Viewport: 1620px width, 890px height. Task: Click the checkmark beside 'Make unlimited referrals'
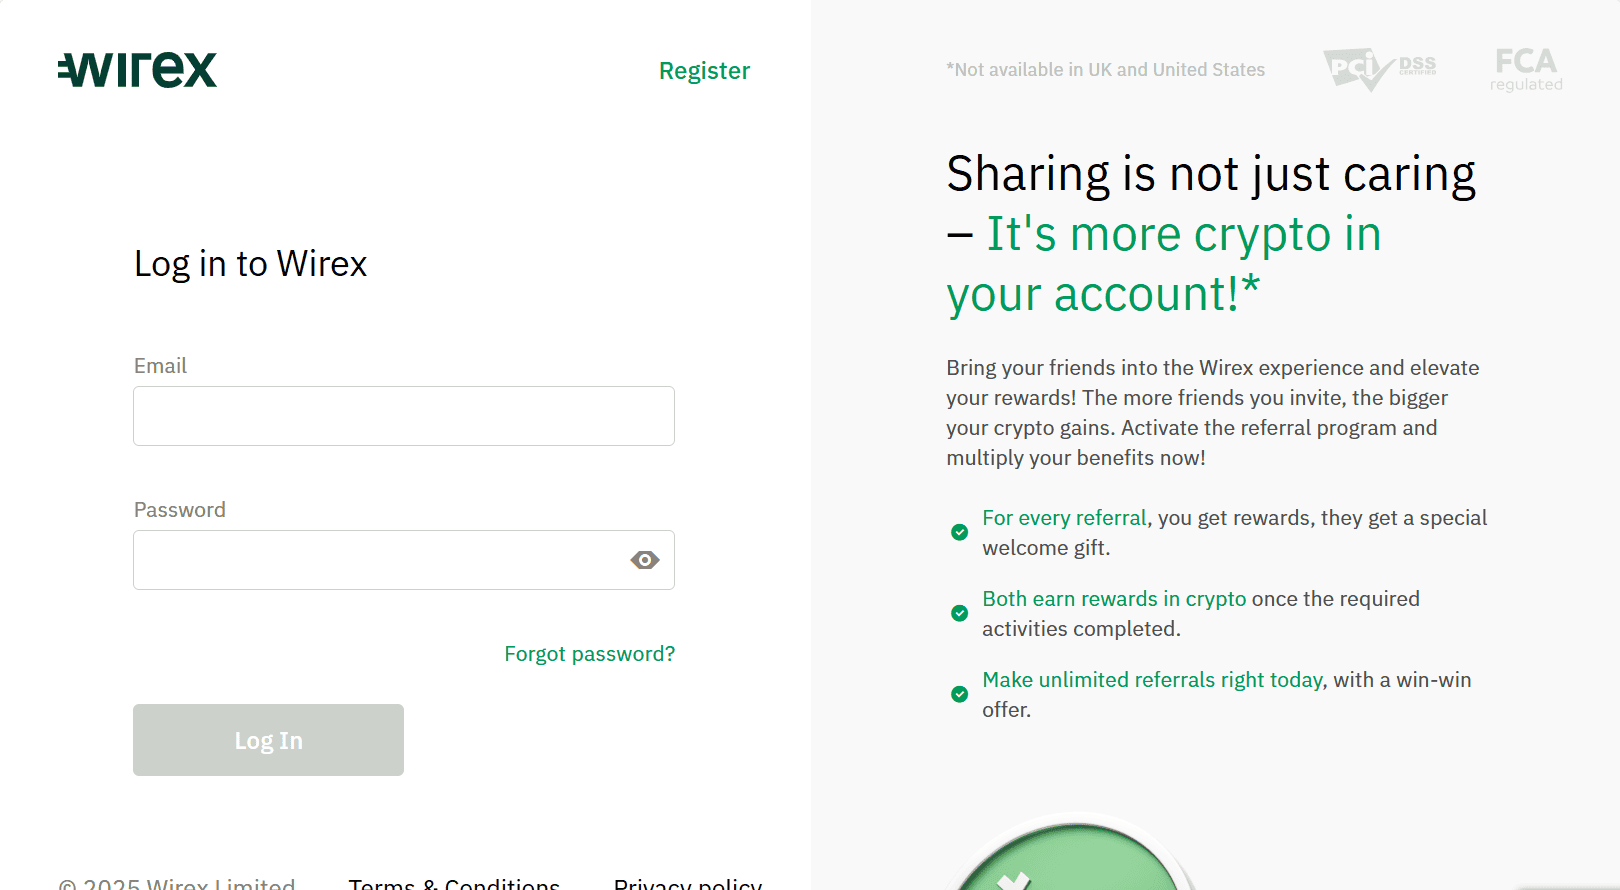(959, 694)
